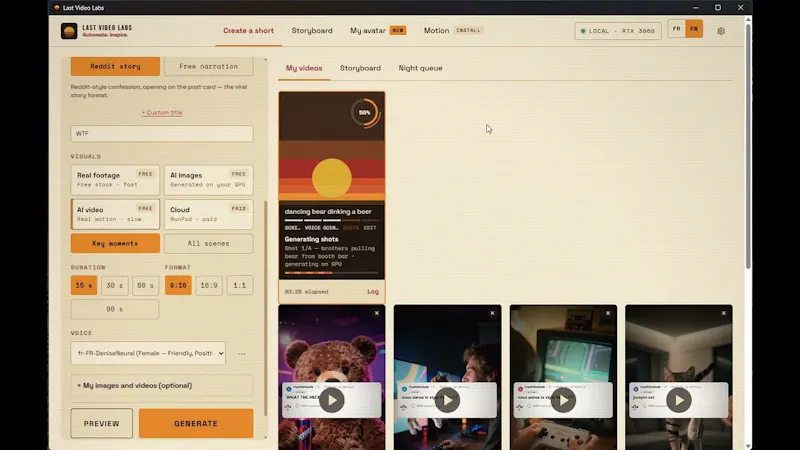Click the Last Video Labs sun logo

(x=69, y=31)
